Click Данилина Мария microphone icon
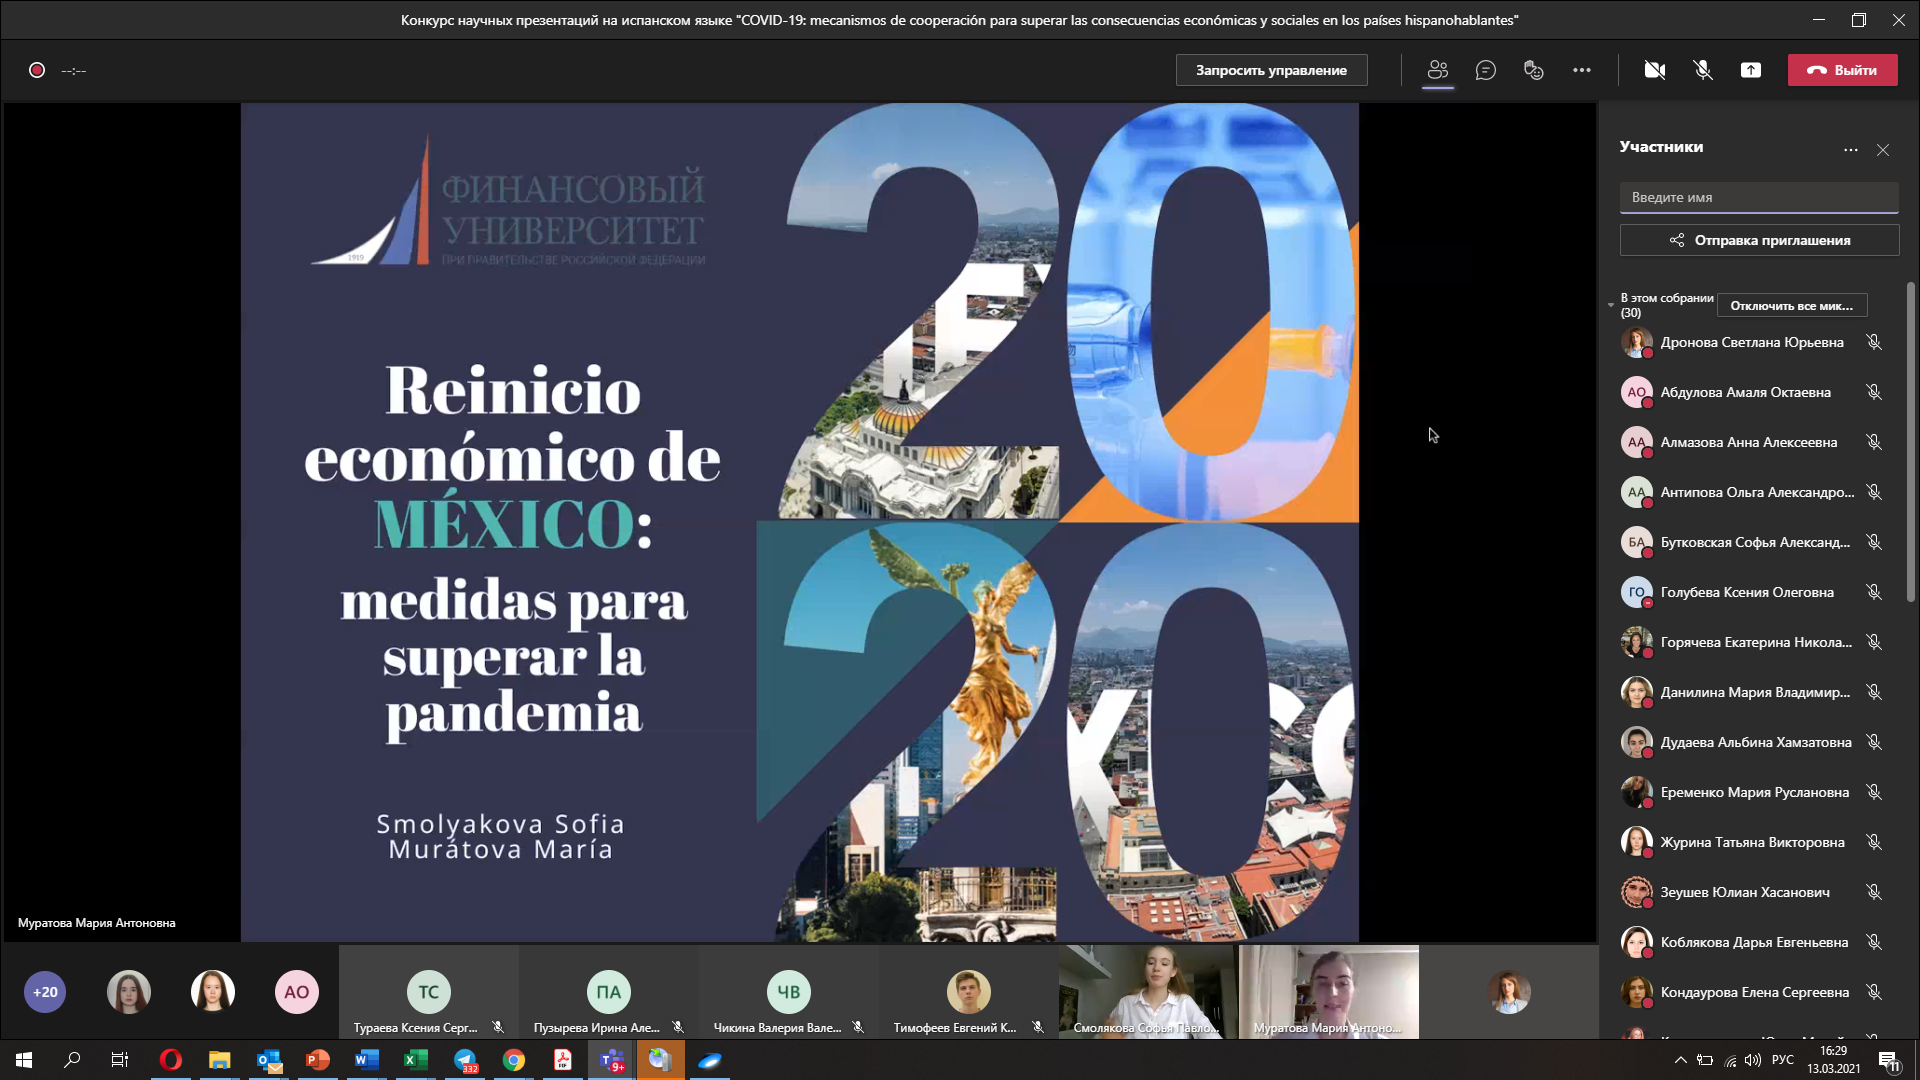This screenshot has height=1080, width=1920. [1874, 692]
